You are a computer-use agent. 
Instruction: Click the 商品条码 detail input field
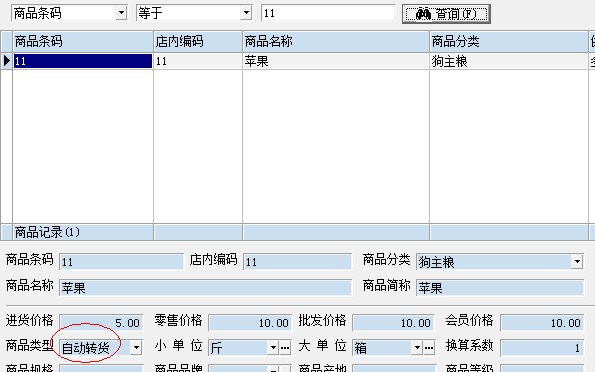pos(121,262)
